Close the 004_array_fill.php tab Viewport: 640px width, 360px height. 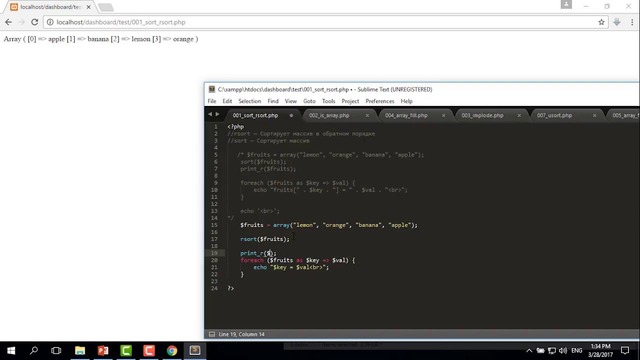pyautogui.click(x=443, y=116)
